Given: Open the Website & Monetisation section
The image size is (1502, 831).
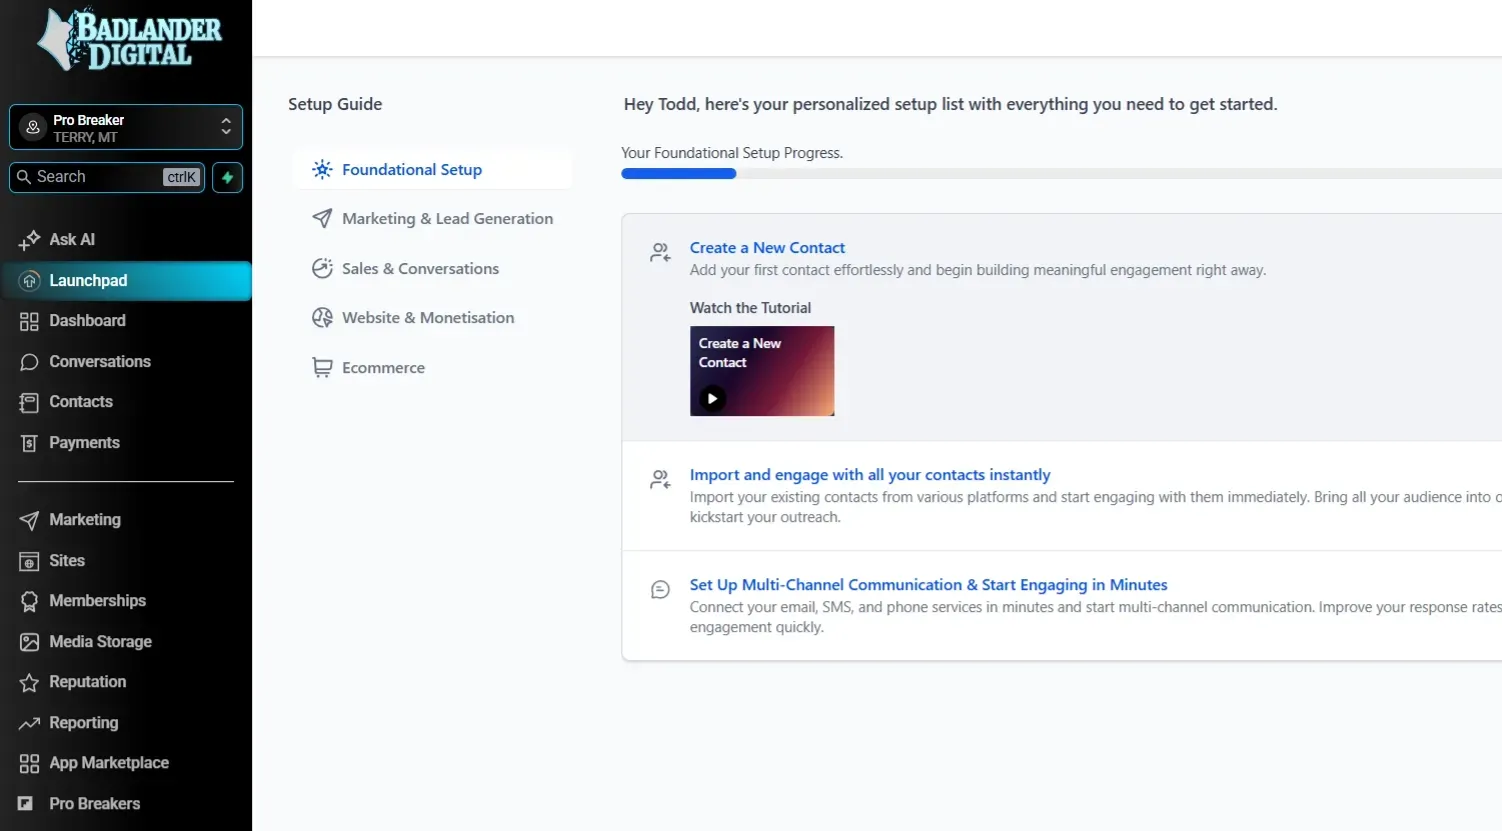Looking at the screenshot, I should pyautogui.click(x=428, y=317).
